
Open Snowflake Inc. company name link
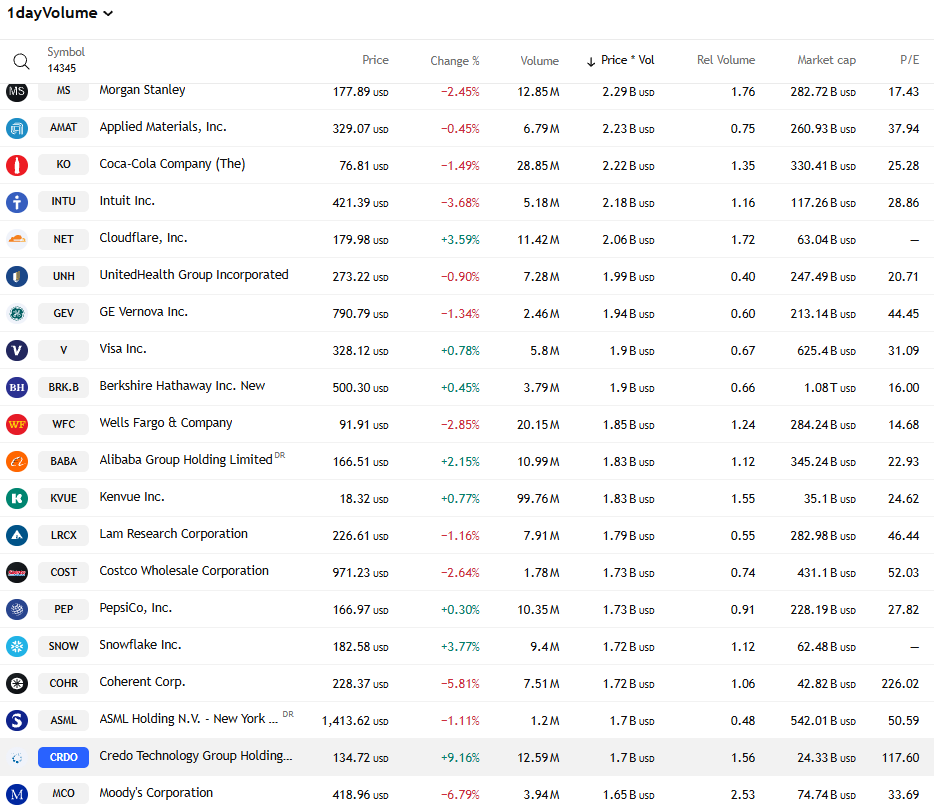[x=140, y=644]
